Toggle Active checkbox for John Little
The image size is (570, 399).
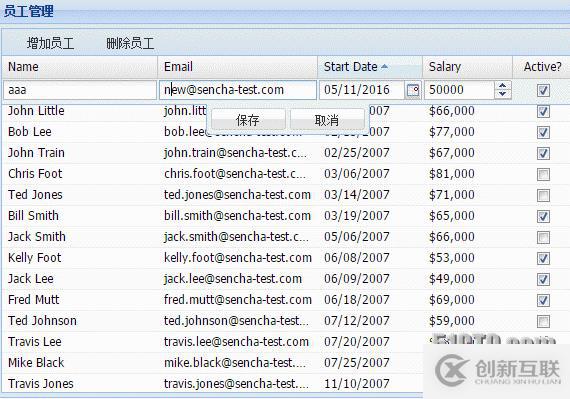coord(543,111)
